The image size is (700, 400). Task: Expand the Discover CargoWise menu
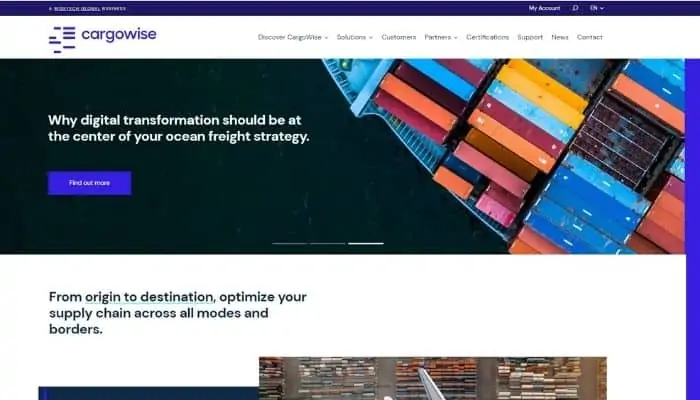click(293, 37)
